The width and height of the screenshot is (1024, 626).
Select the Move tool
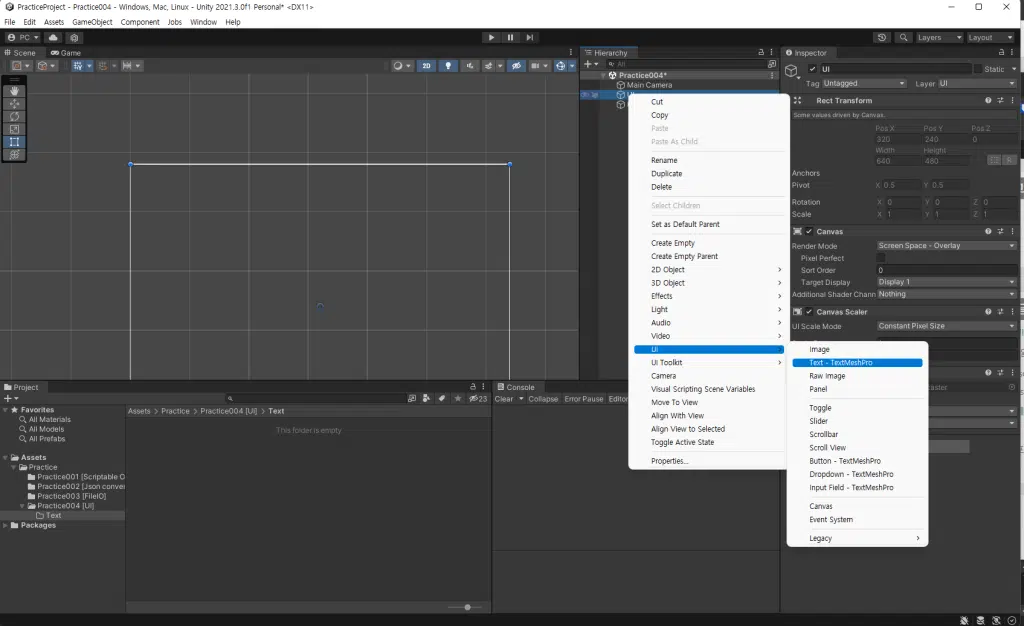[14, 104]
